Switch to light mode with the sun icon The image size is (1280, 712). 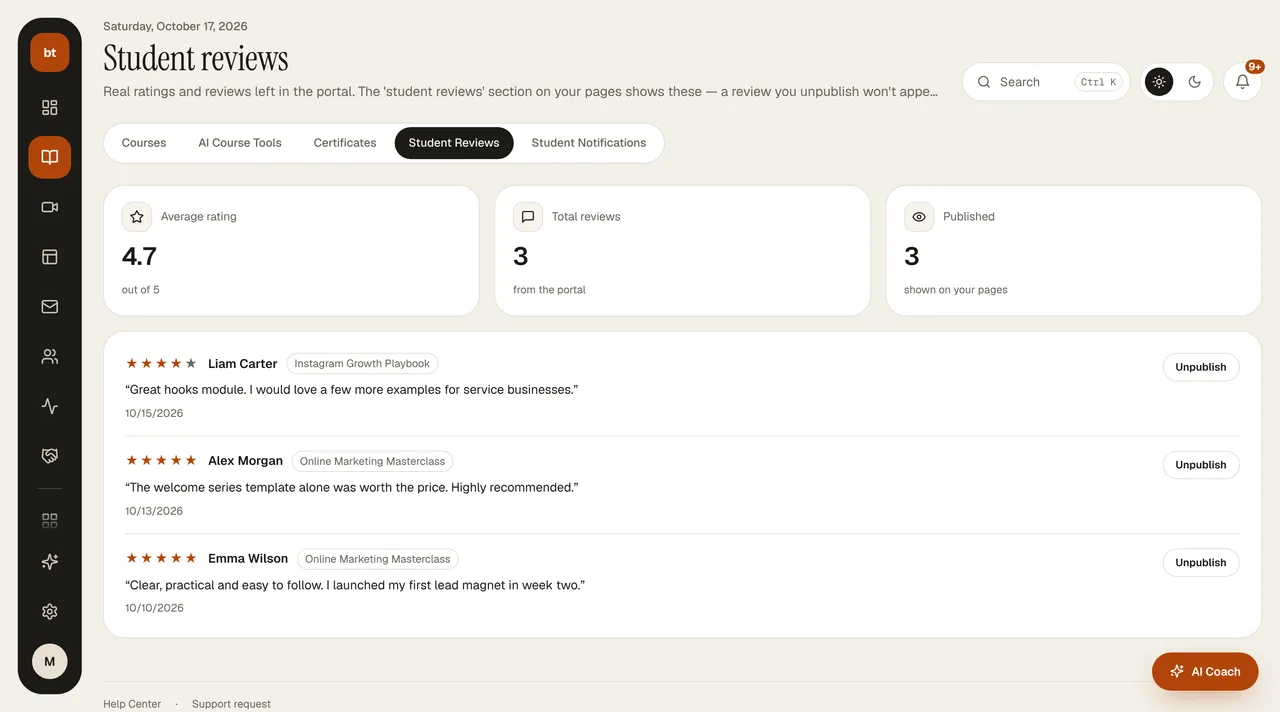pyautogui.click(x=1159, y=82)
